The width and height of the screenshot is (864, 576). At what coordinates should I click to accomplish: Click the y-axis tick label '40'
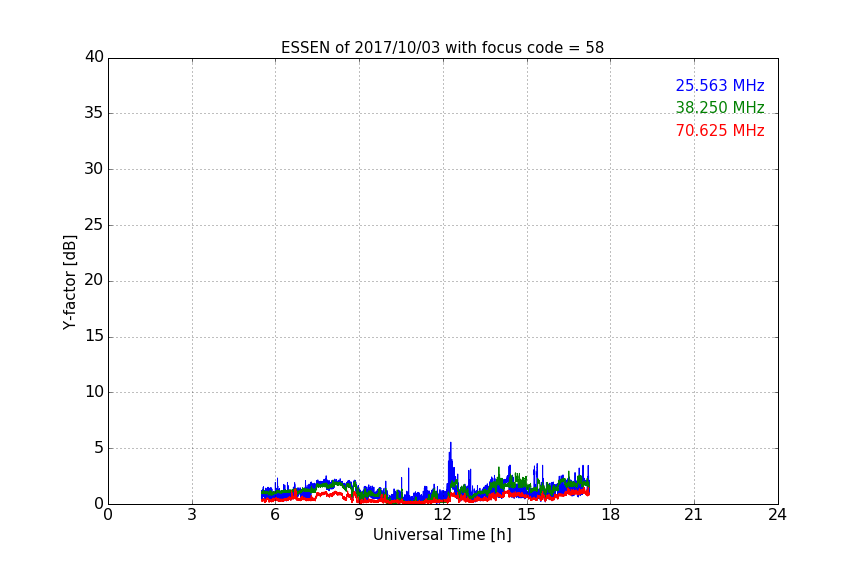click(x=94, y=57)
